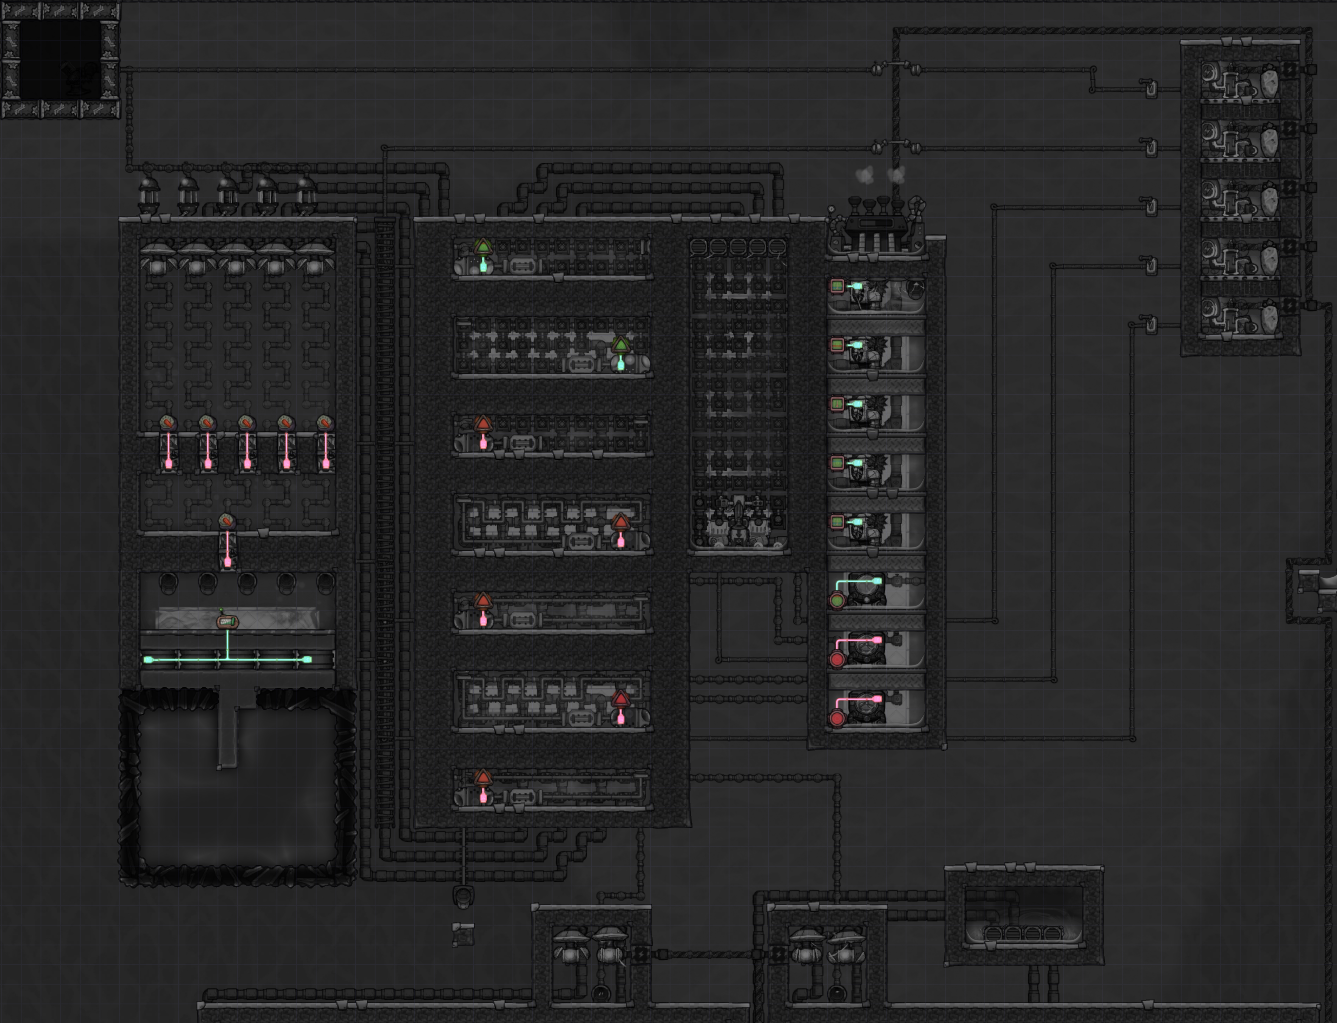Click the green-signal sensor in lower left chamber

tap(227, 622)
